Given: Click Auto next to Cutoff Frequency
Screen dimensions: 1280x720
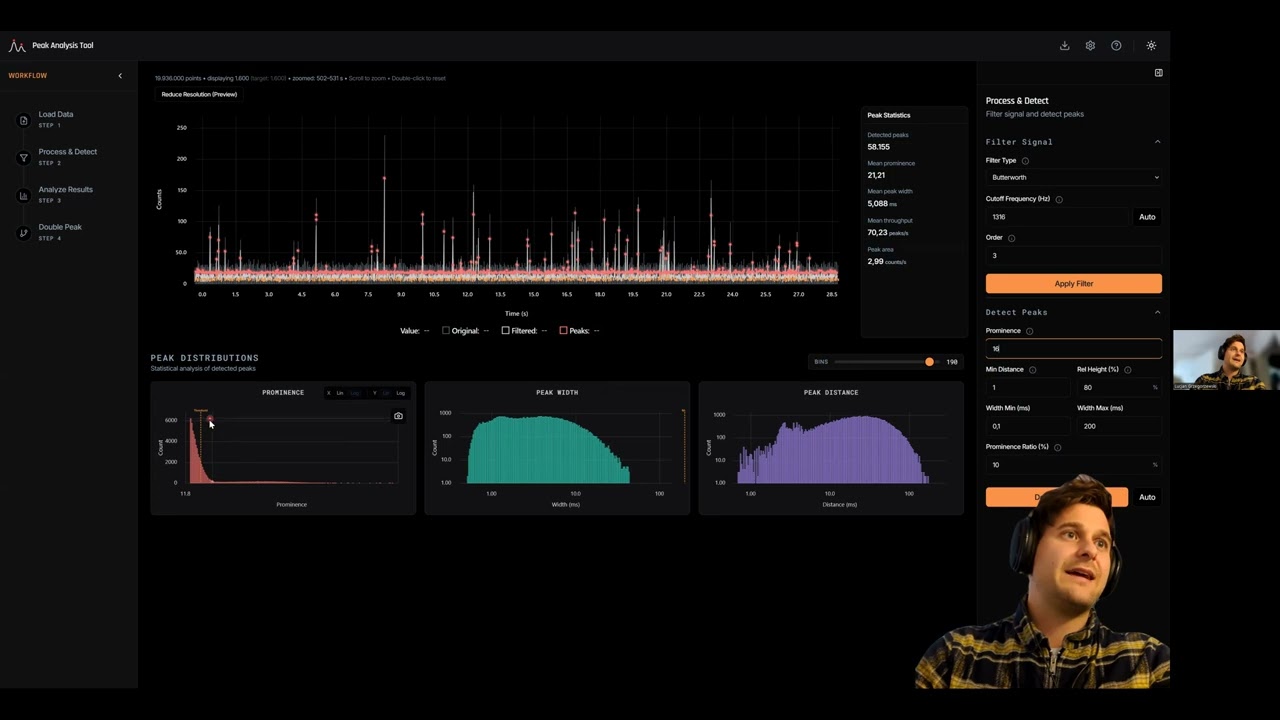Looking at the screenshot, I should [x=1147, y=217].
